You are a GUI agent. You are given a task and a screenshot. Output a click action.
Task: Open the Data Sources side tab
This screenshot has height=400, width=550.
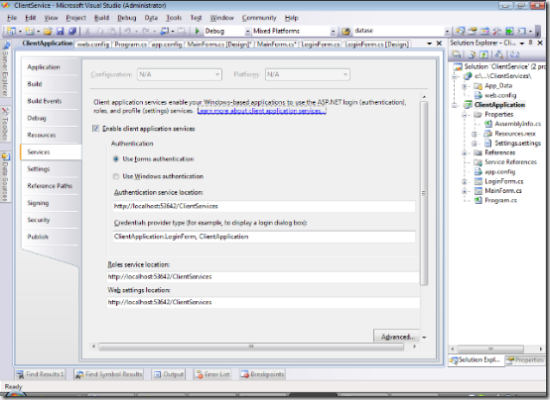pos(5,177)
